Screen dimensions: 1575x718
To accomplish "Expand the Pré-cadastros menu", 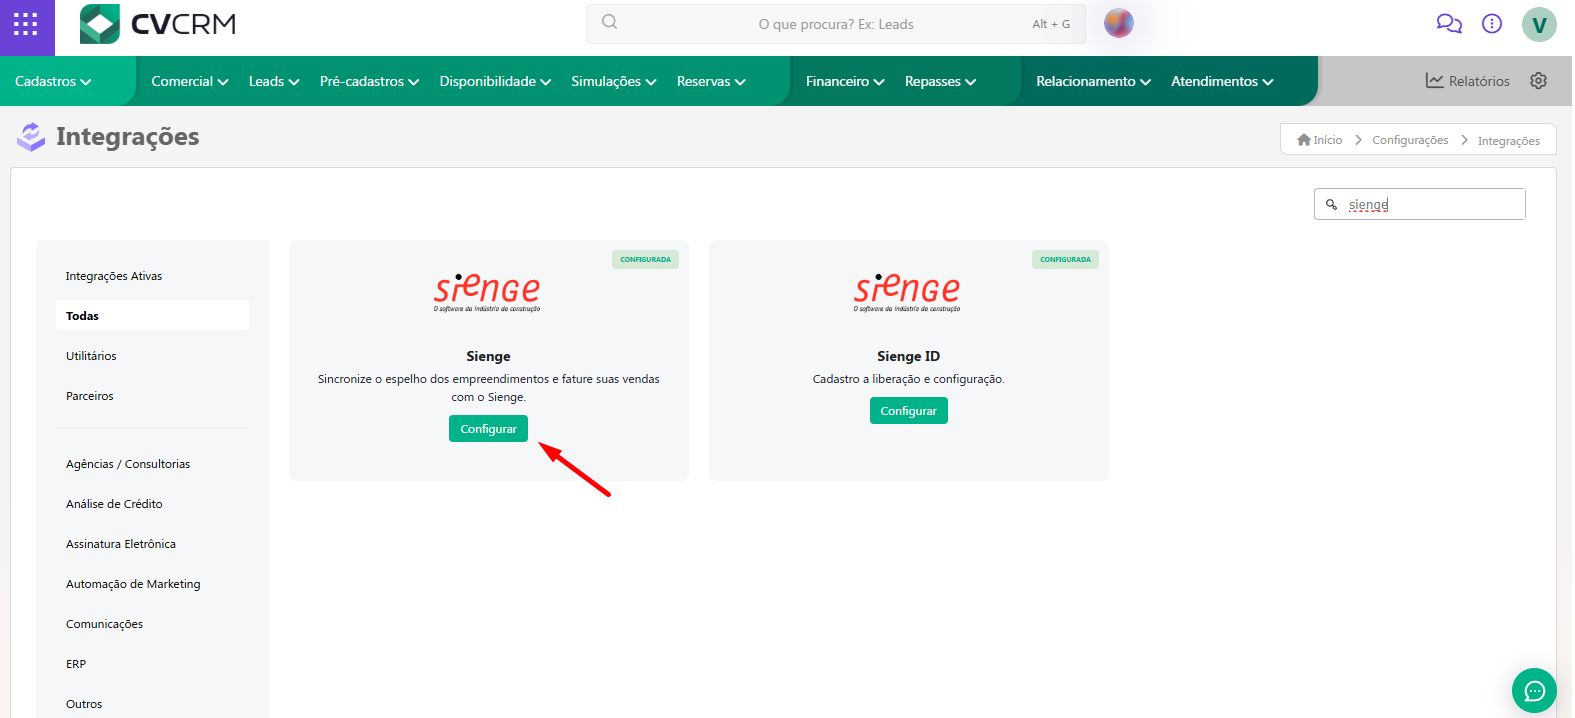I will (x=369, y=81).
